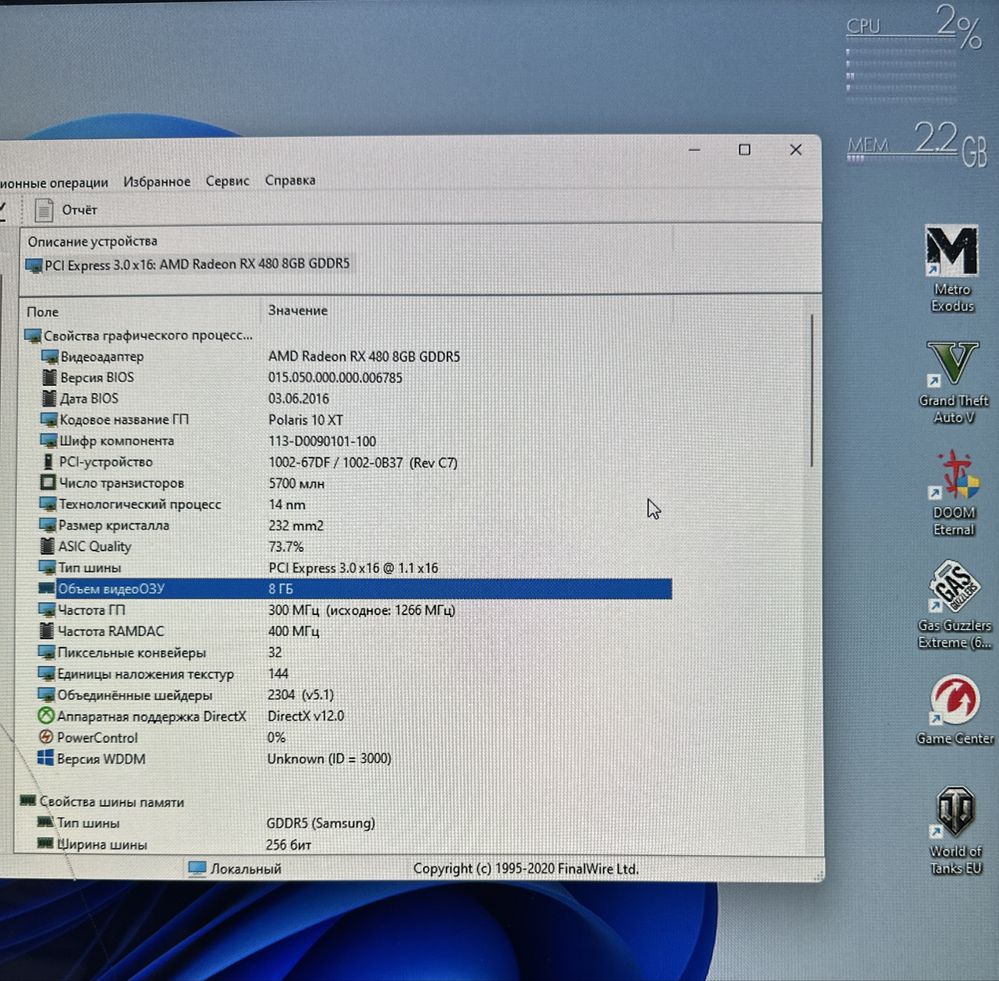Click the Polaris 10 XT value

point(306,420)
